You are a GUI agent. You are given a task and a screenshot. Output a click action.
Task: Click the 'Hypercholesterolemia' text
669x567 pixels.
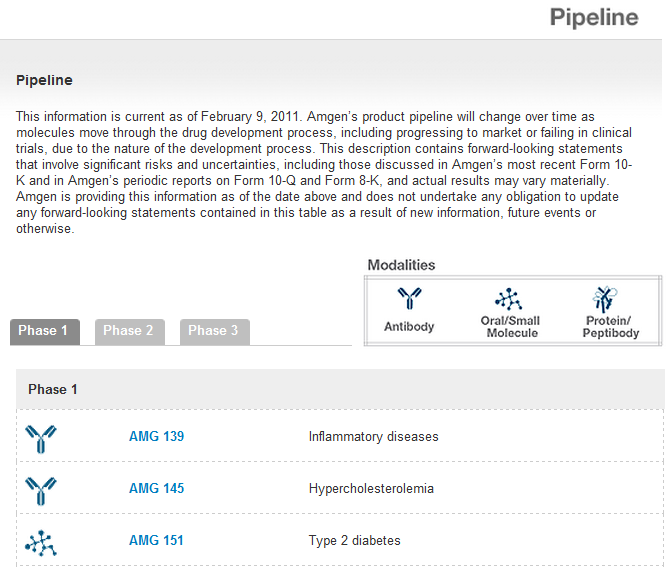(x=371, y=488)
